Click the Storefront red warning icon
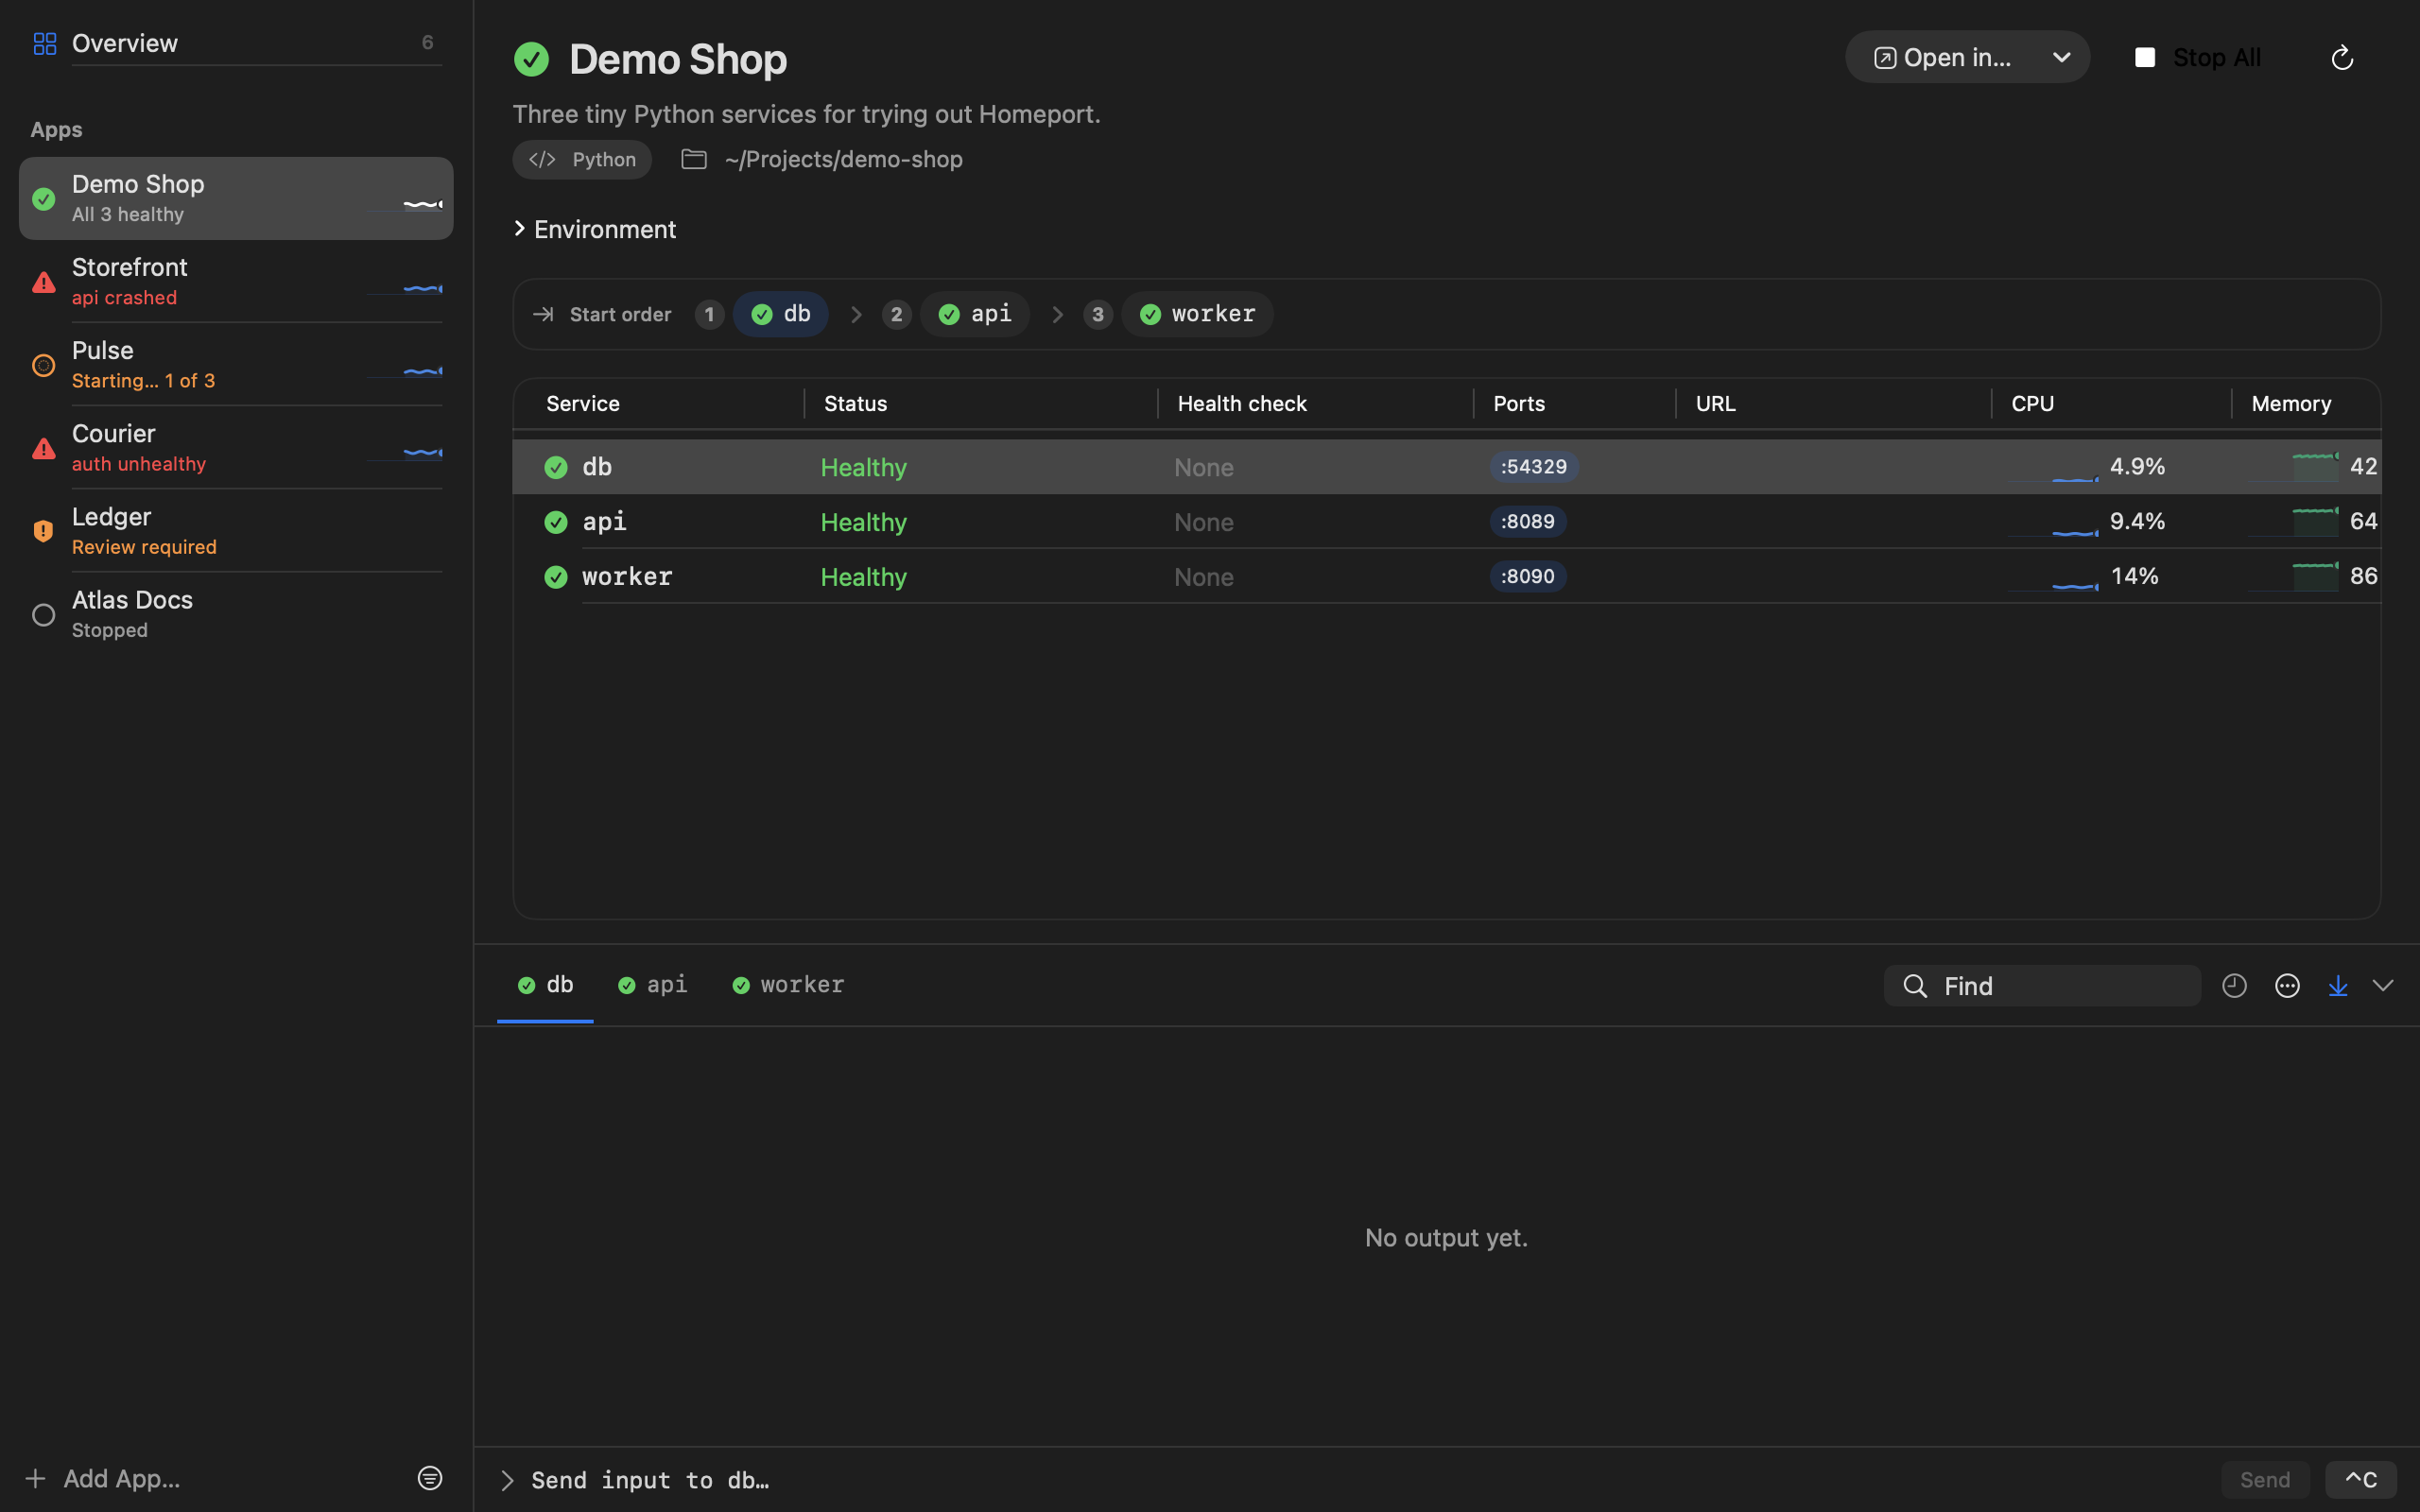Screen dimensions: 2420x1512 coord(43,283)
